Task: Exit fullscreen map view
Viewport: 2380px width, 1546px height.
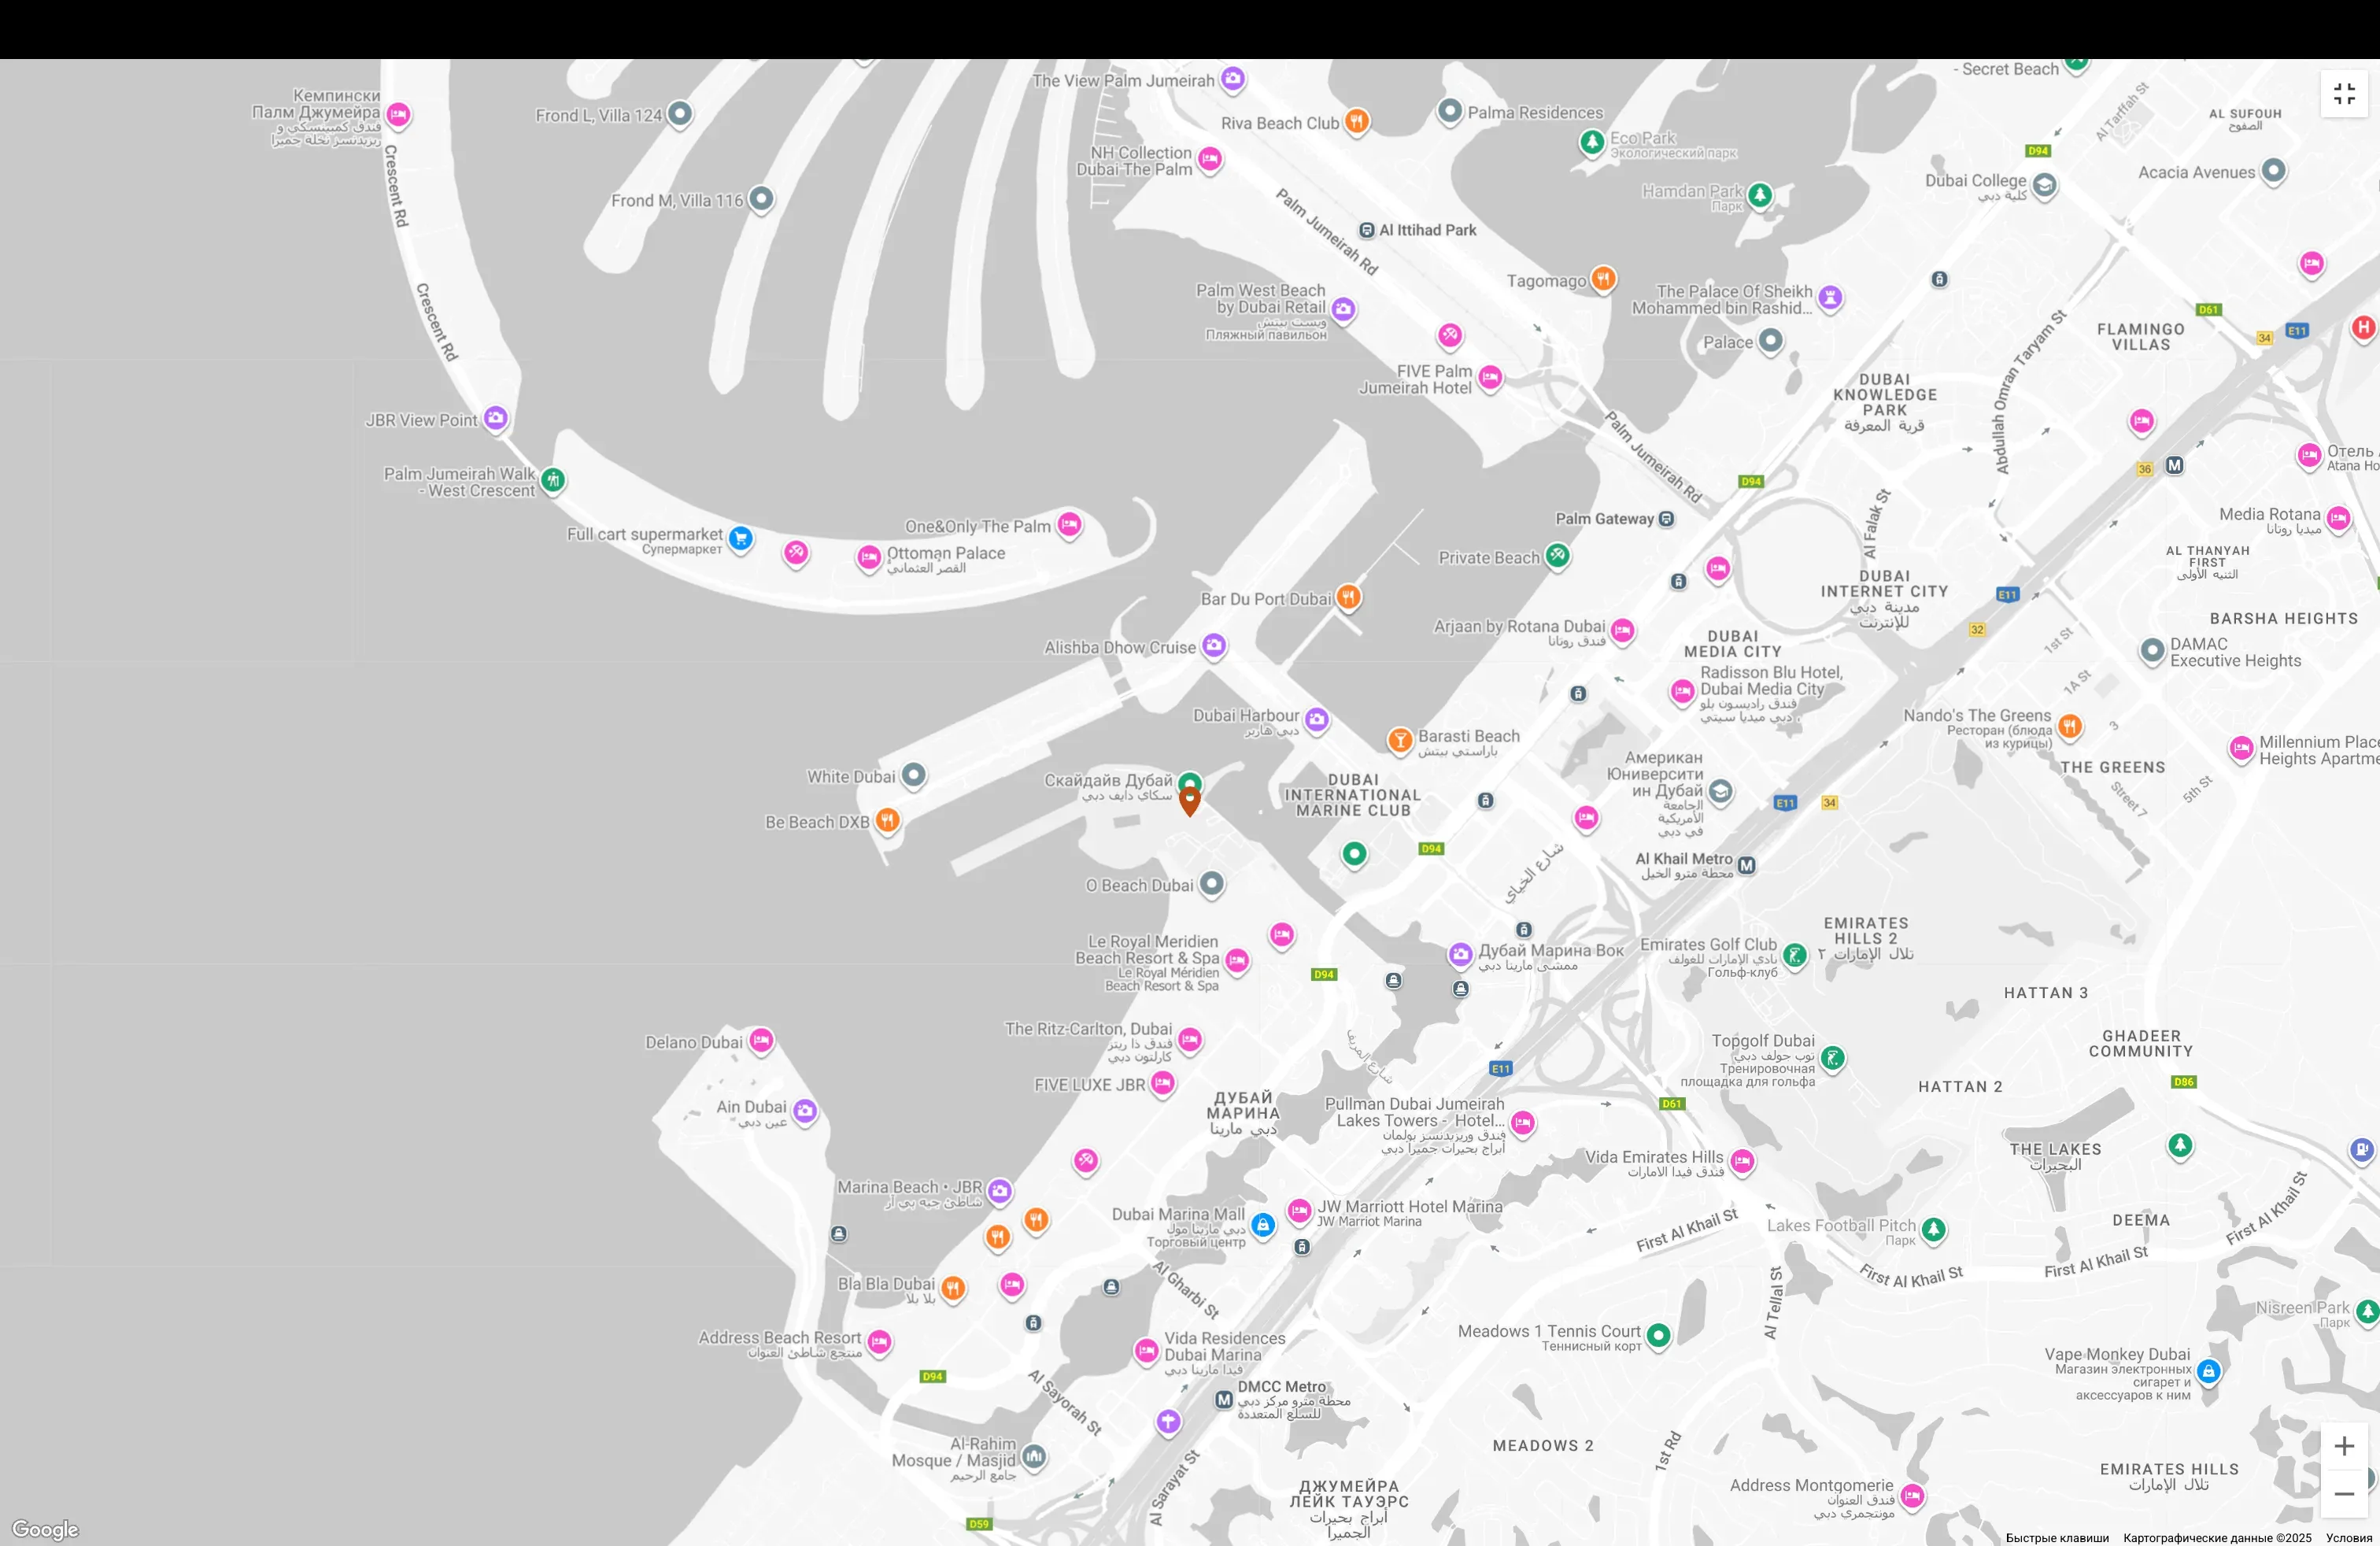Action: point(2344,94)
